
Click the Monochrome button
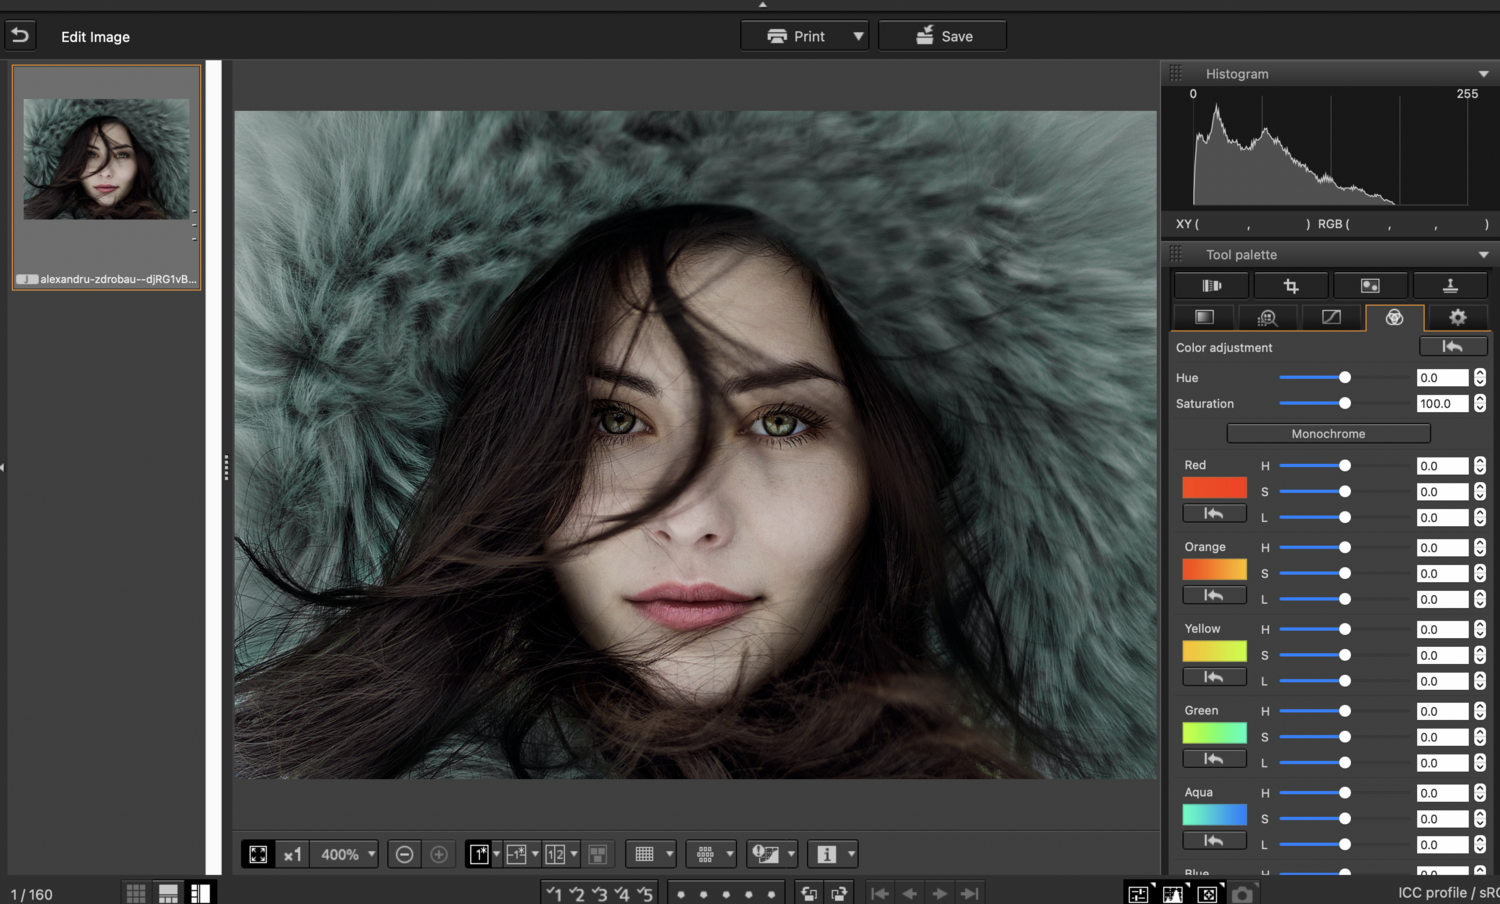coord(1327,434)
